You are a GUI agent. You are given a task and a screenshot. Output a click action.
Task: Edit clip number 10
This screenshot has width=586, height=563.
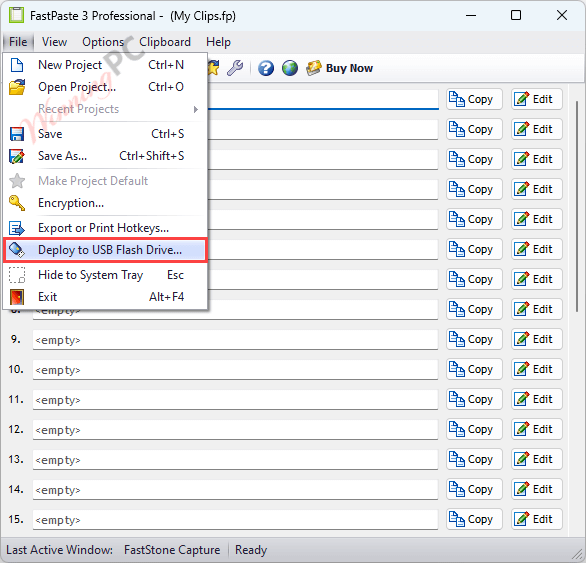pyautogui.click(x=537, y=369)
